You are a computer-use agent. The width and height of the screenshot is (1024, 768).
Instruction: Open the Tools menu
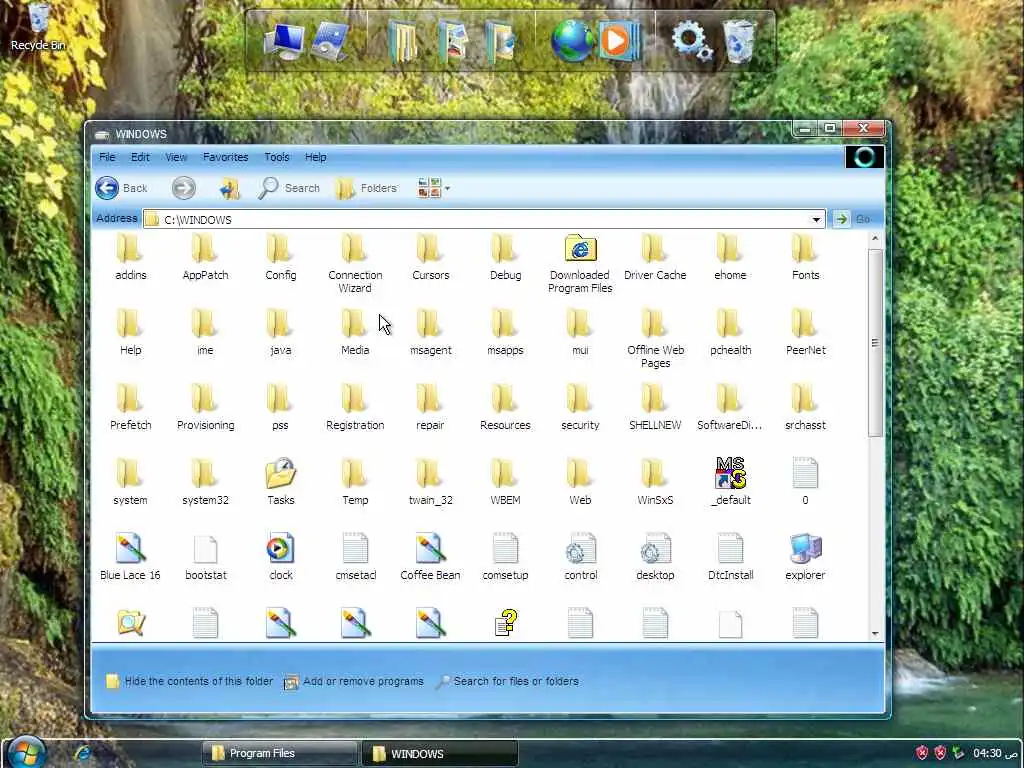[x=276, y=157]
